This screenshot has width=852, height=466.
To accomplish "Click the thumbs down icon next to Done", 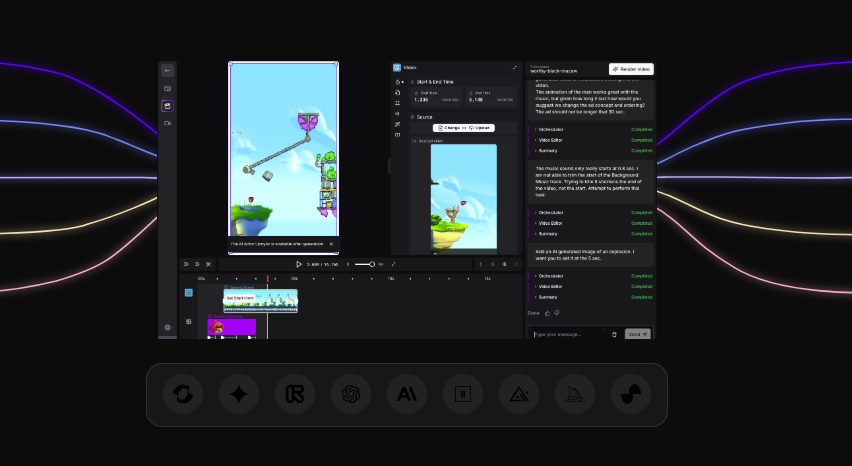I will click(557, 313).
